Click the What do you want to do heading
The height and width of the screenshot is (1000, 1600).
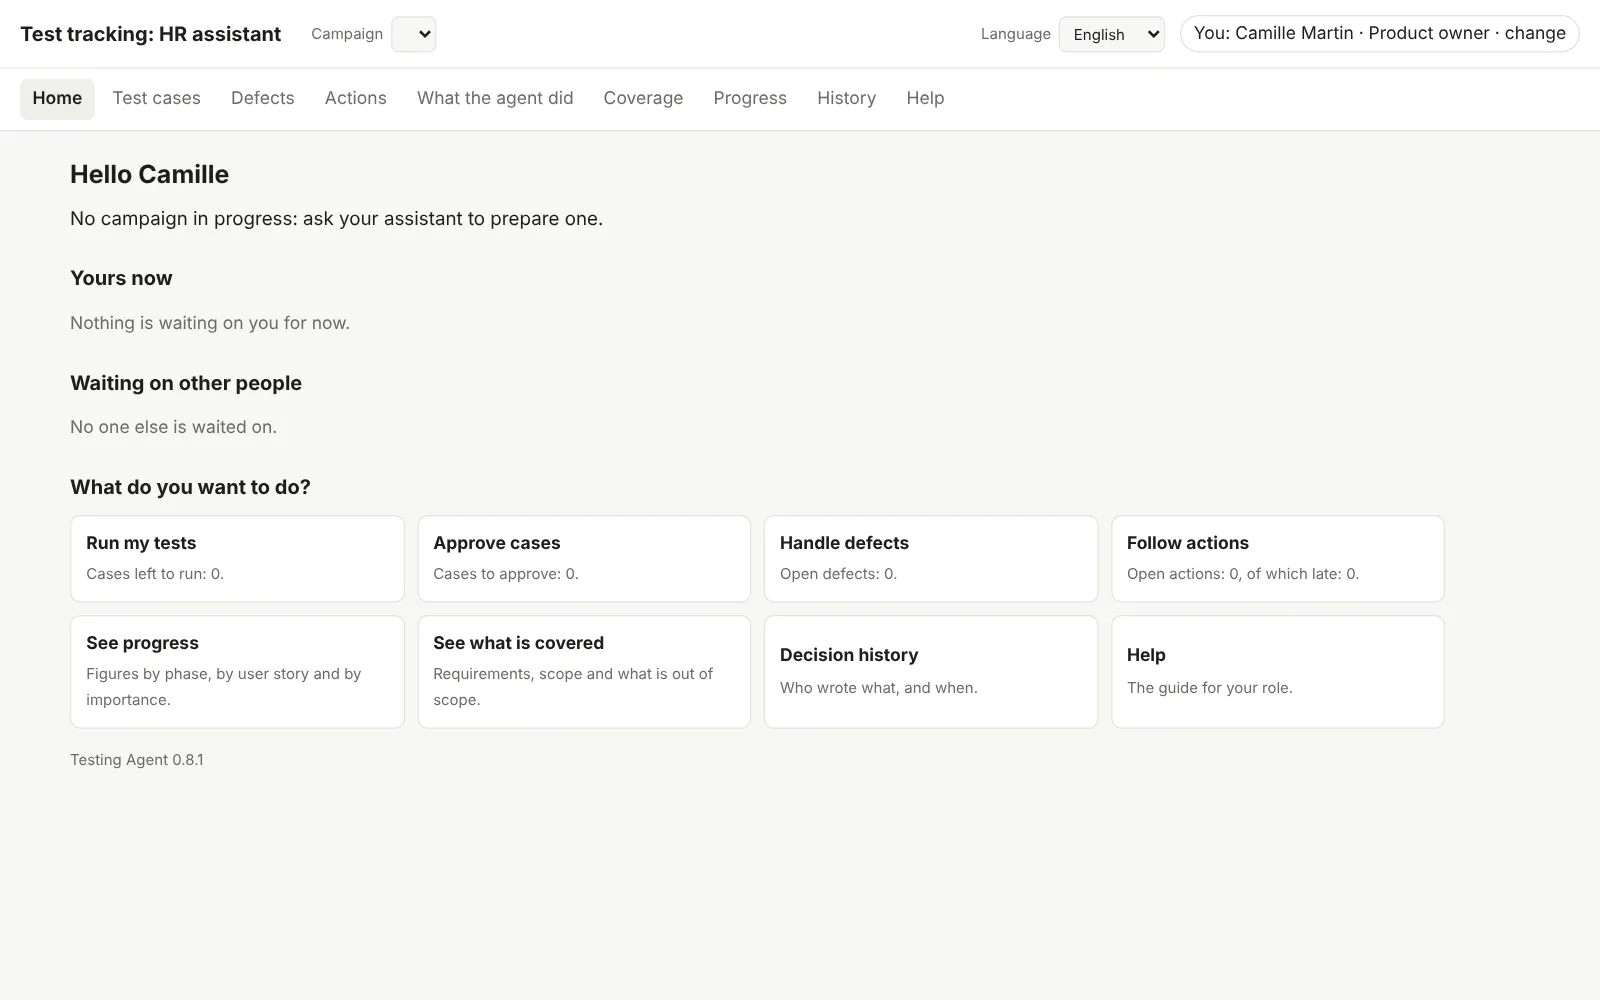(x=190, y=487)
